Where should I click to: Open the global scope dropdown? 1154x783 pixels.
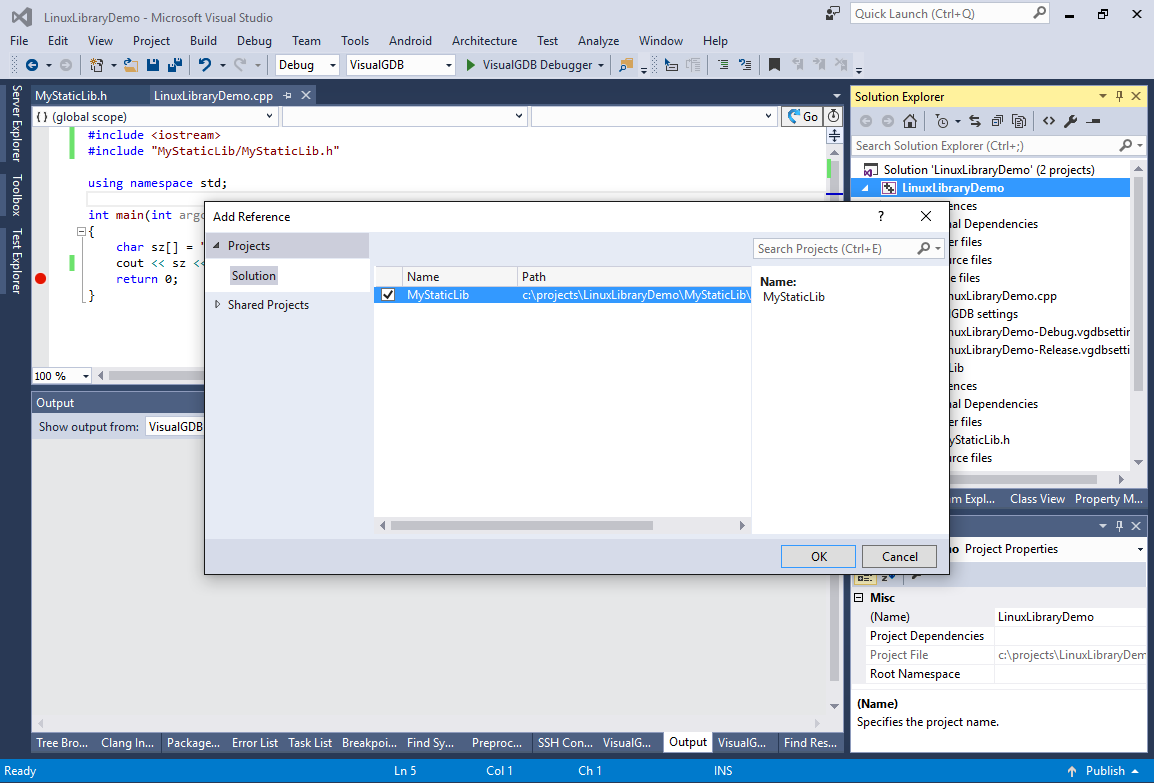tap(155, 117)
